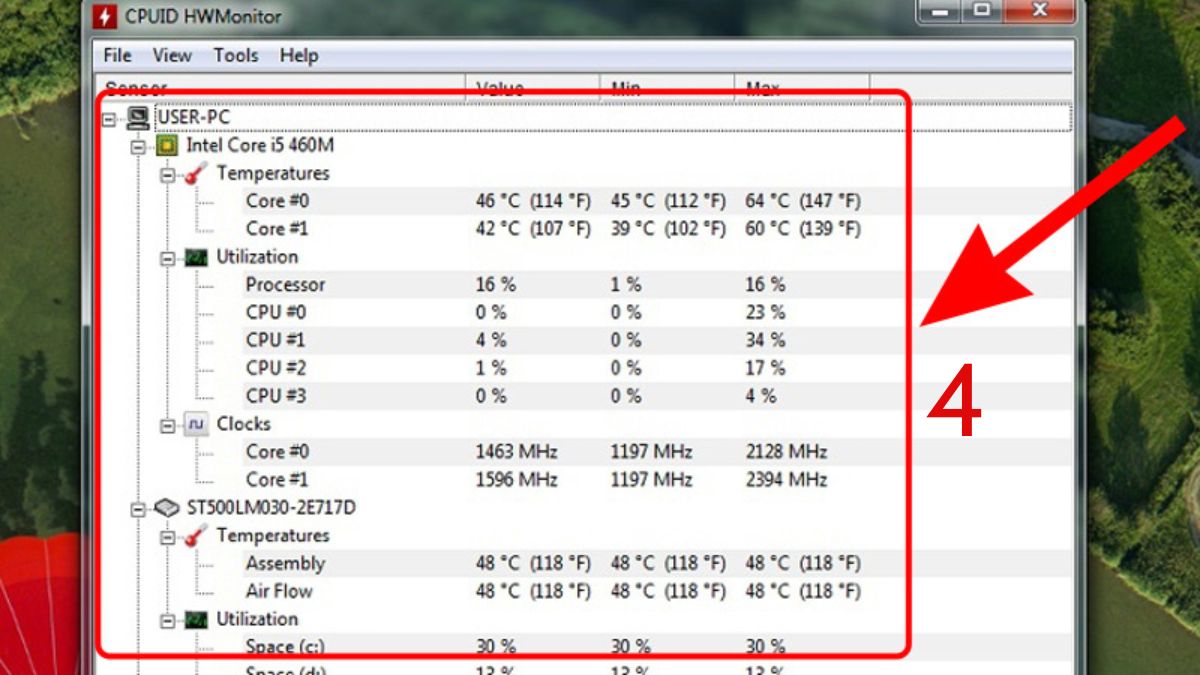Collapse the ST500LM030-2E717D drive node
The image size is (1200, 675).
pos(138,510)
